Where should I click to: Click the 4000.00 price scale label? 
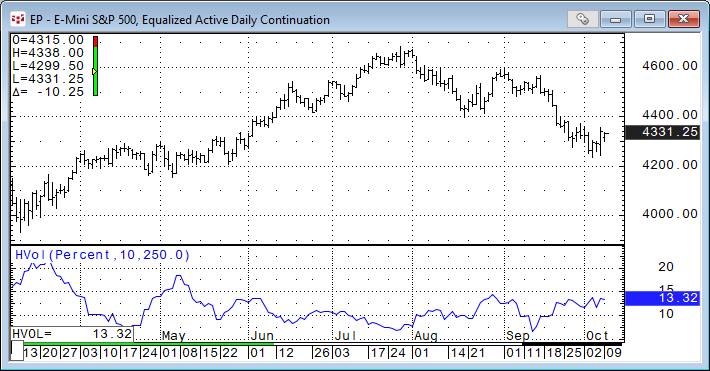coord(670,214)
